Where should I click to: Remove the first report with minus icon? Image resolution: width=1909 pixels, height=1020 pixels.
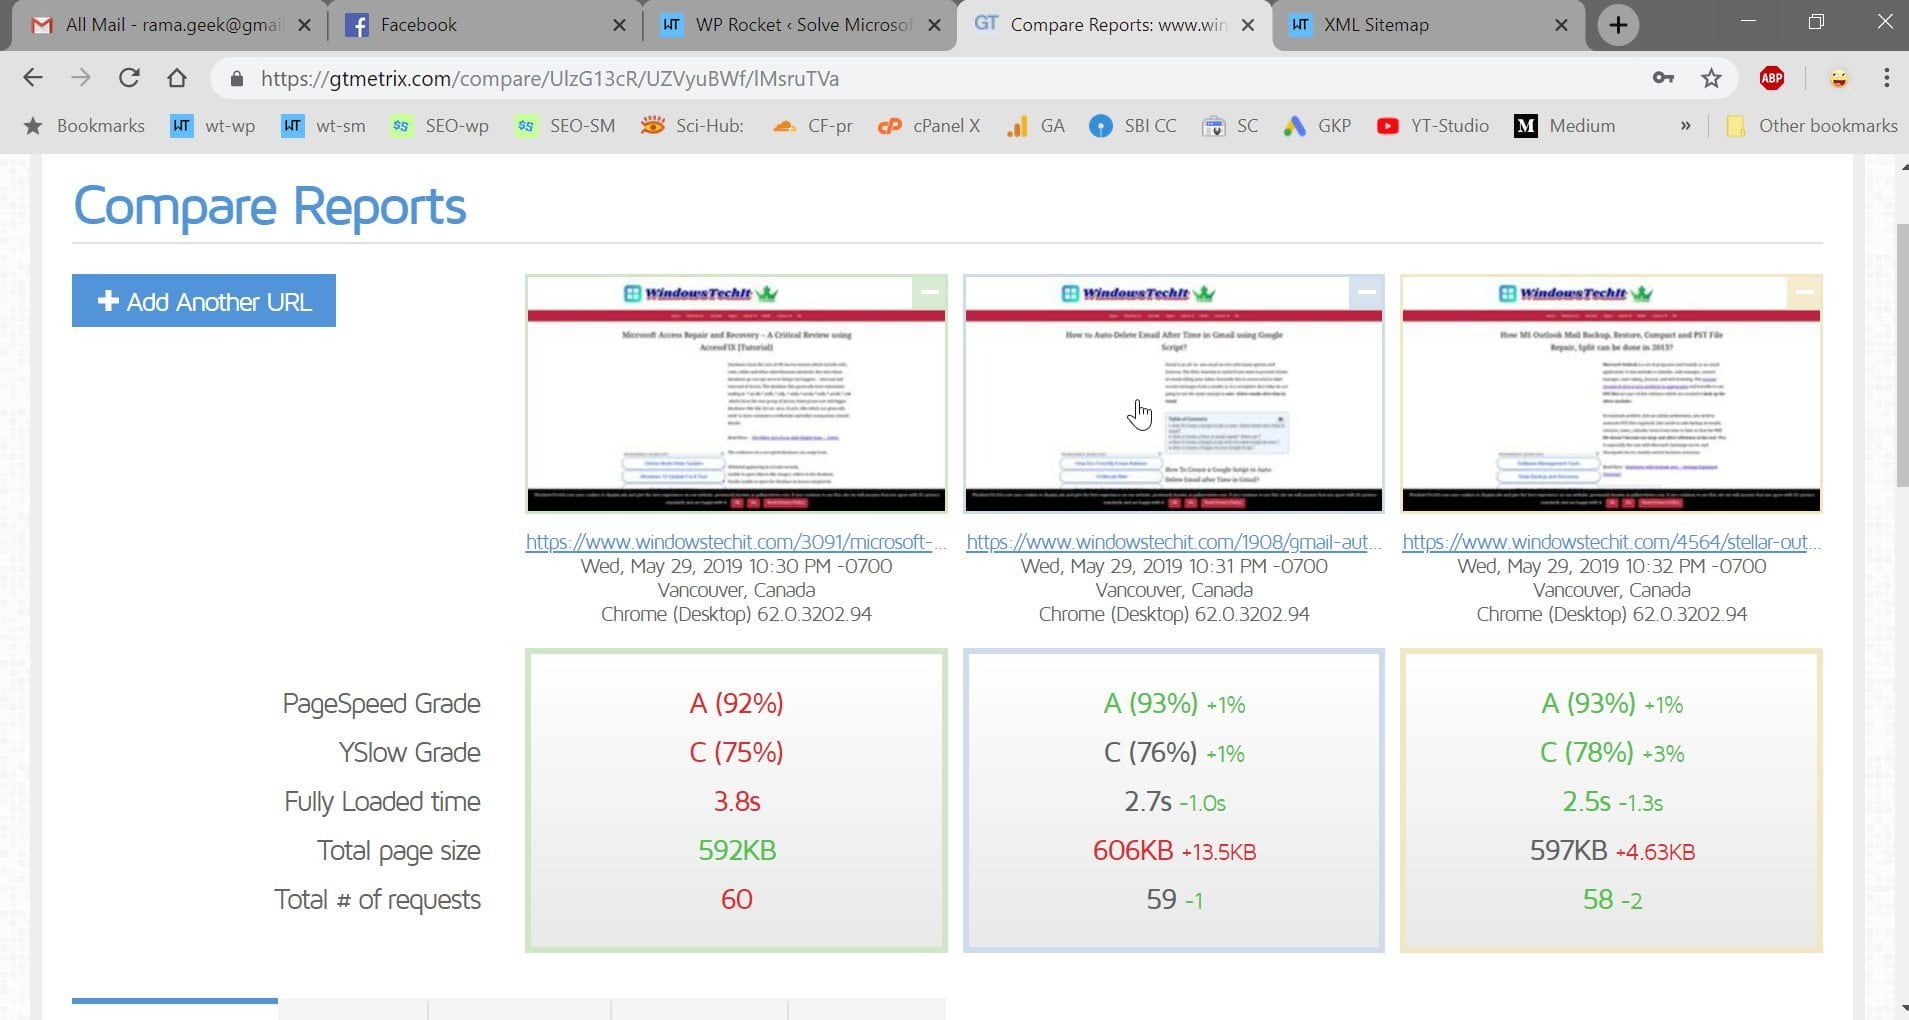click(x=929, y=292)
